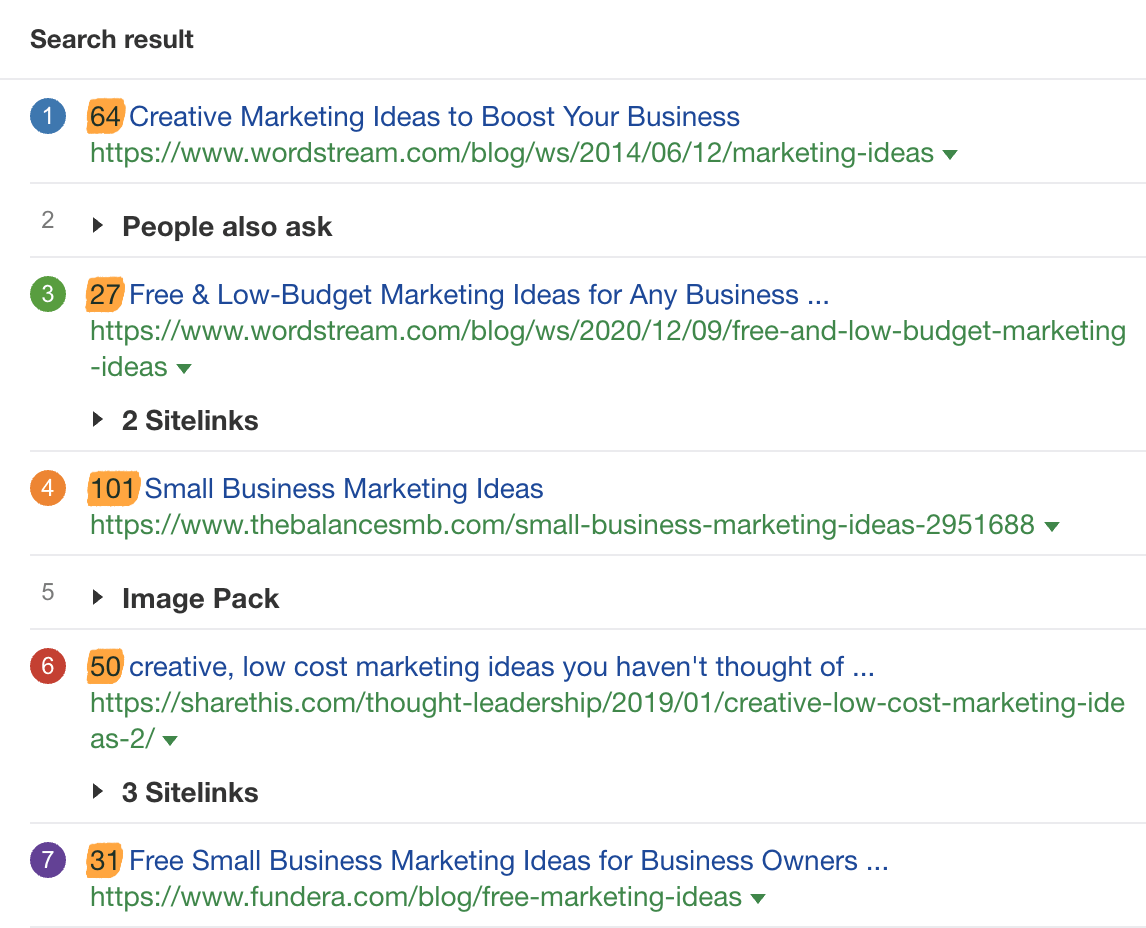Open dropdown arrow next to wordstream marketing-ideas URL
The width and height of the screenshot is (1146, 928).
pos(950,154)
